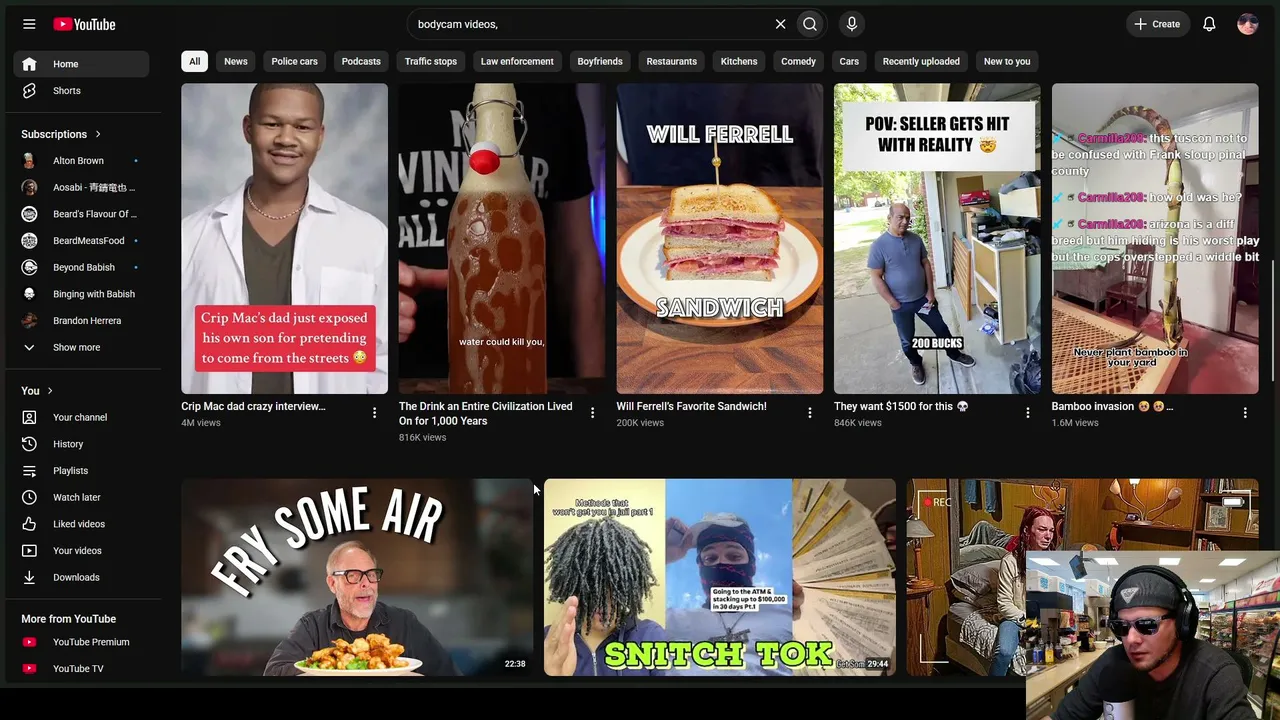Open Watch later list
1280x720 pixels.
click(x=81, y=497)
